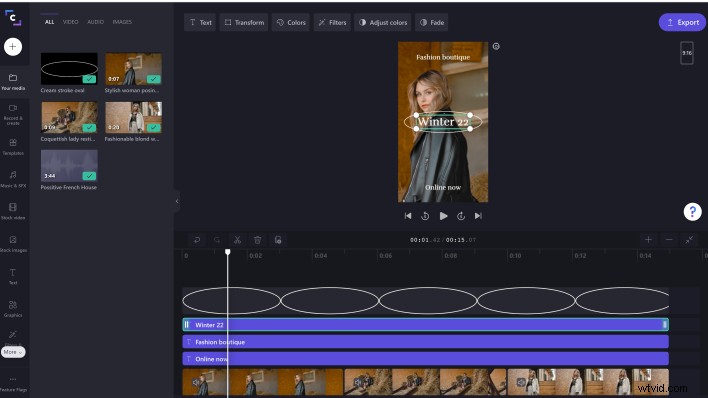Open the Music & SFX sidebar section
The height and width of the screenshot is (398, 708).
[13, 179]
